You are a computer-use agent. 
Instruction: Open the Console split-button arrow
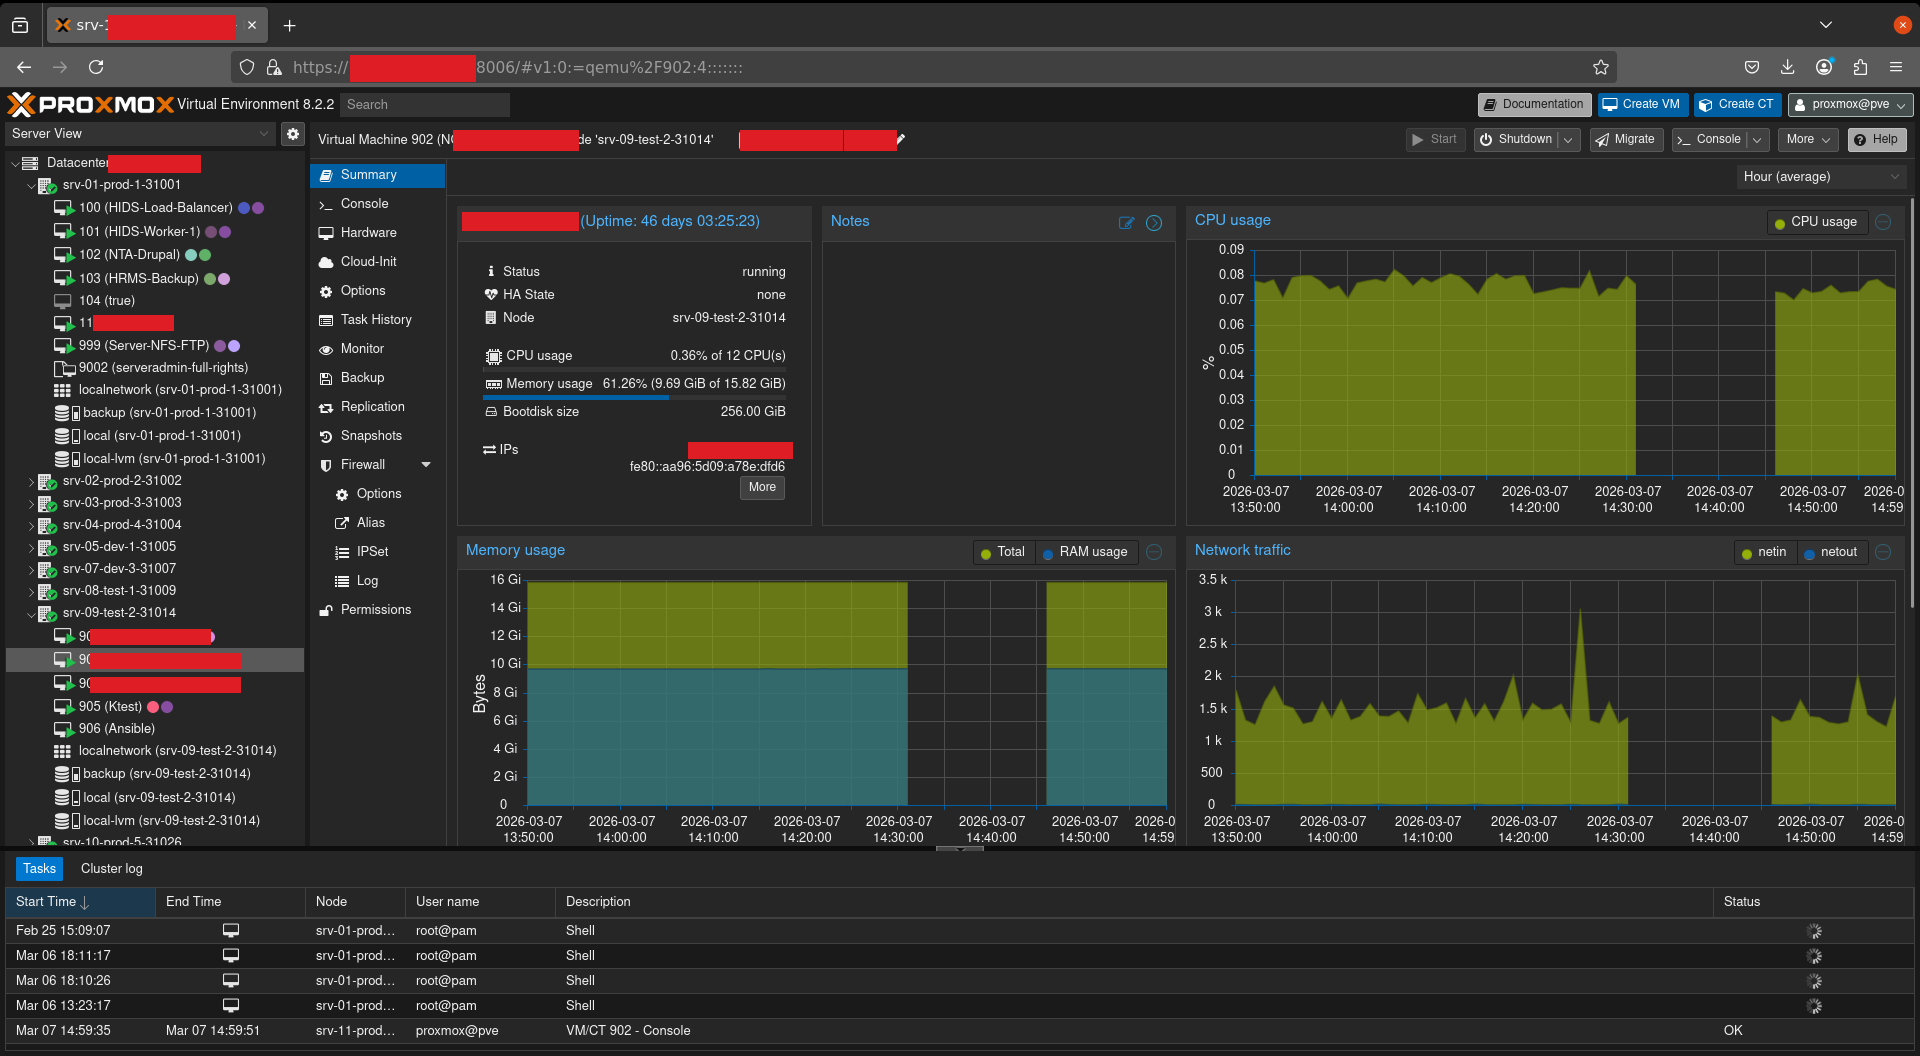tap(1757, 140)
